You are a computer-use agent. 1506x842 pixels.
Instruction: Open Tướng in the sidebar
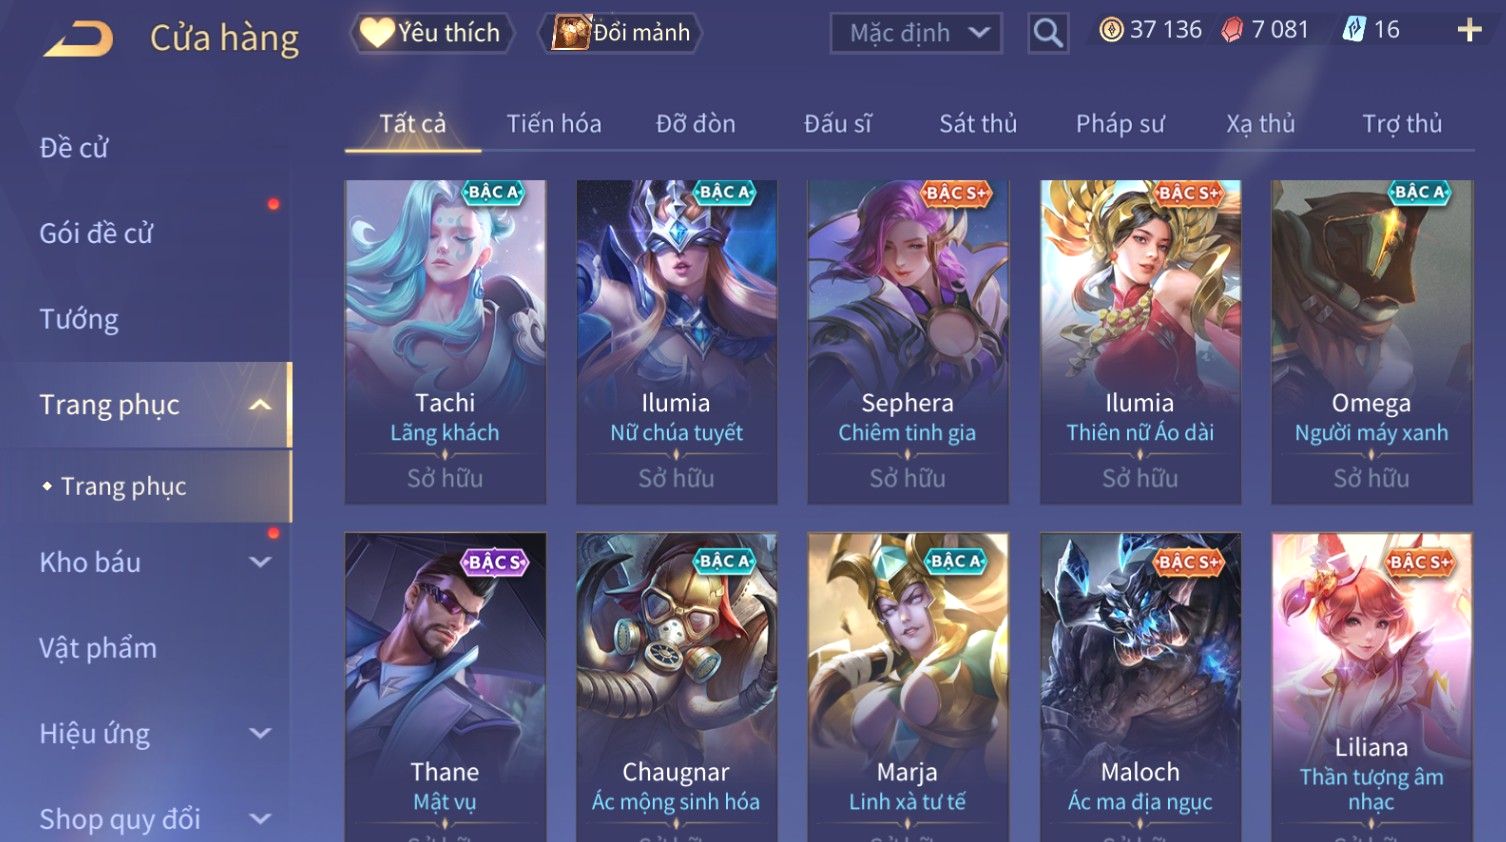coord(79,319)
